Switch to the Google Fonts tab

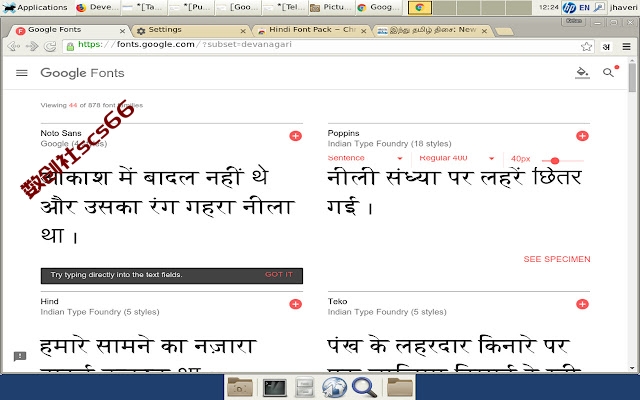(67, 30)
